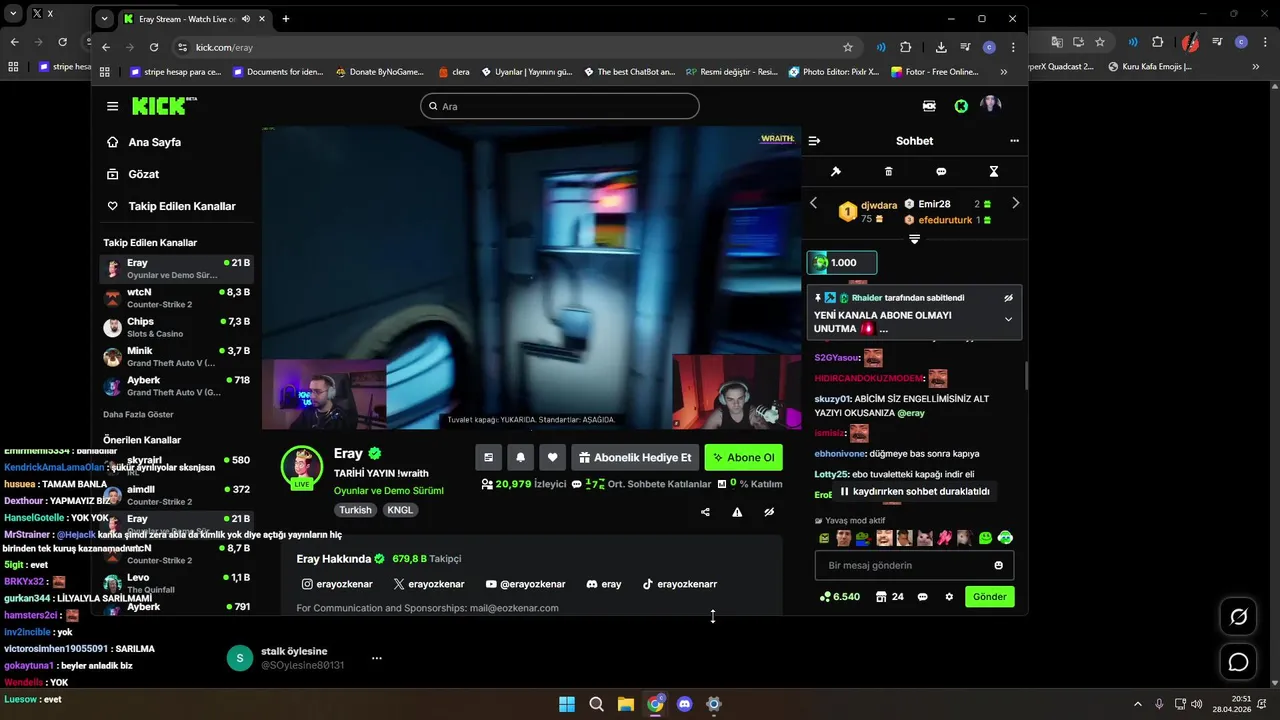Open the 'Photo Editor: Pixlr X' bookmark

834,72
